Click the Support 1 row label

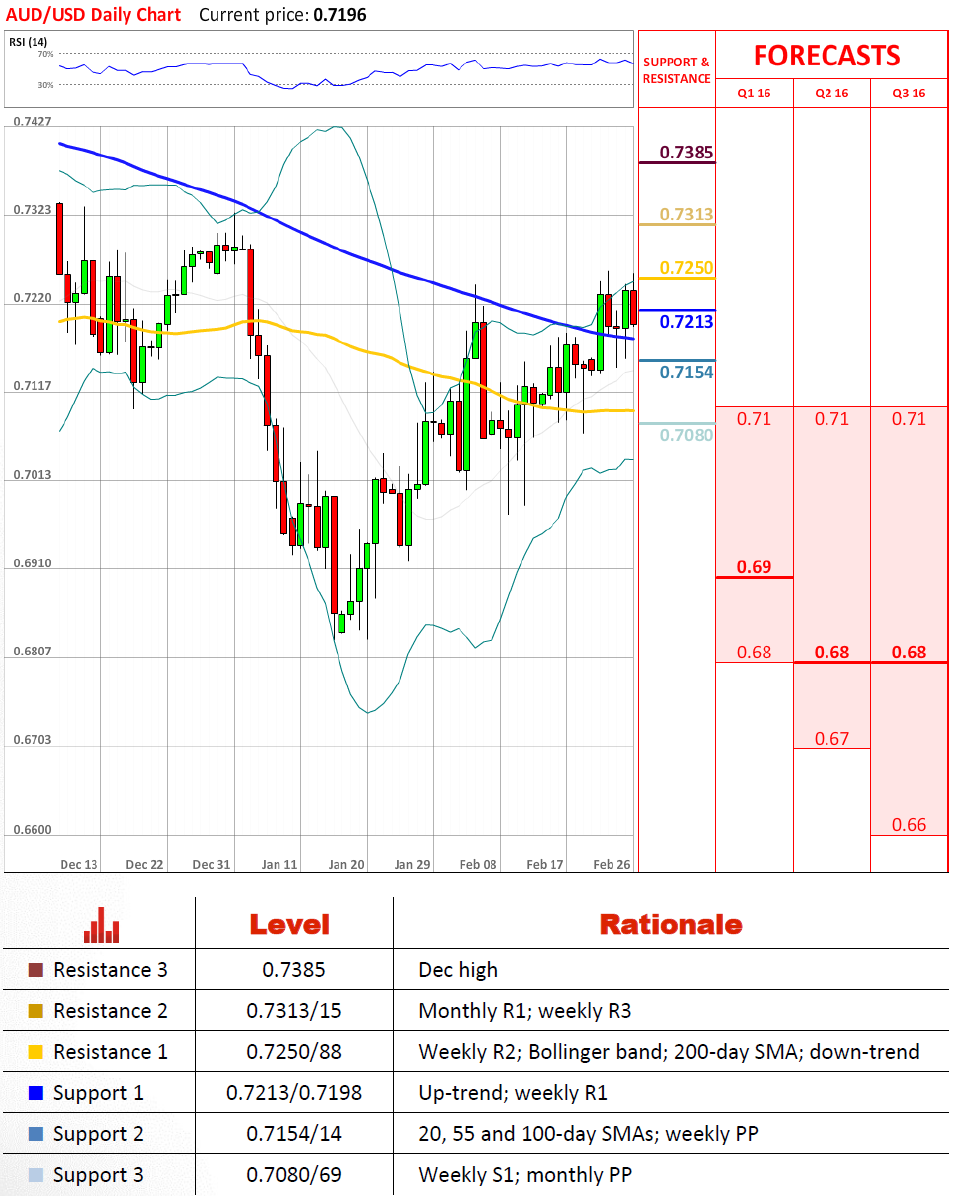click(x=98, y=1094)
